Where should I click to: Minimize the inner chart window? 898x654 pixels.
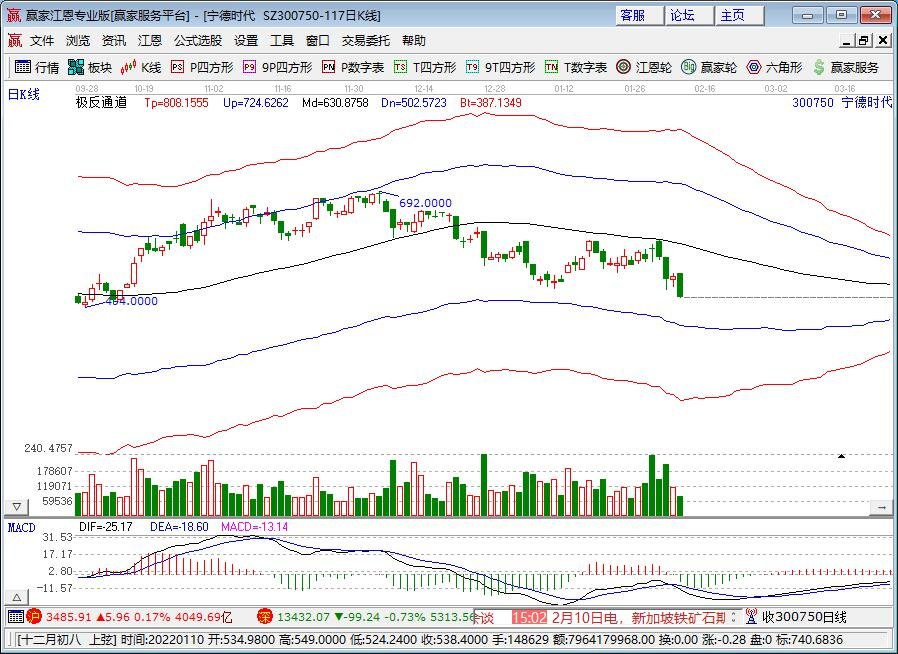coord(847,41)
